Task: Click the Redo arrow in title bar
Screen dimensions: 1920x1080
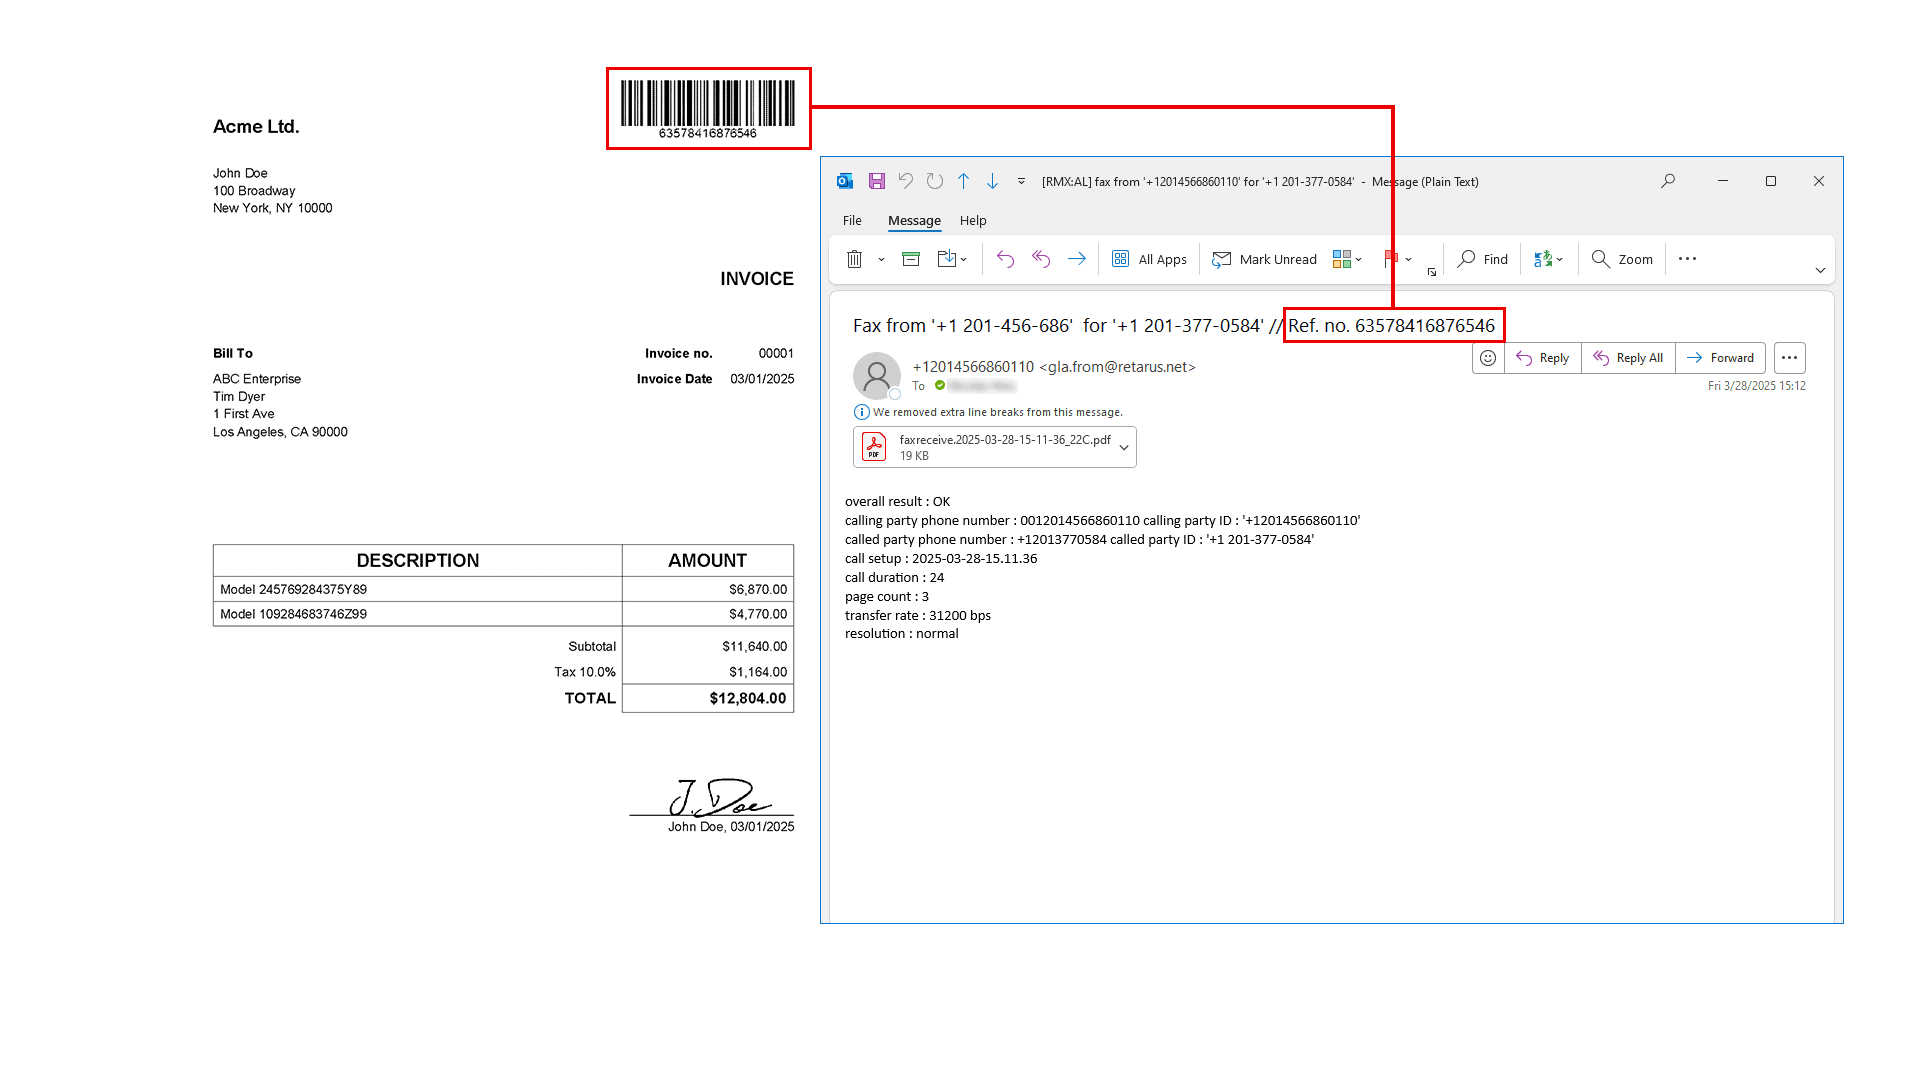Action: point(934,181)
